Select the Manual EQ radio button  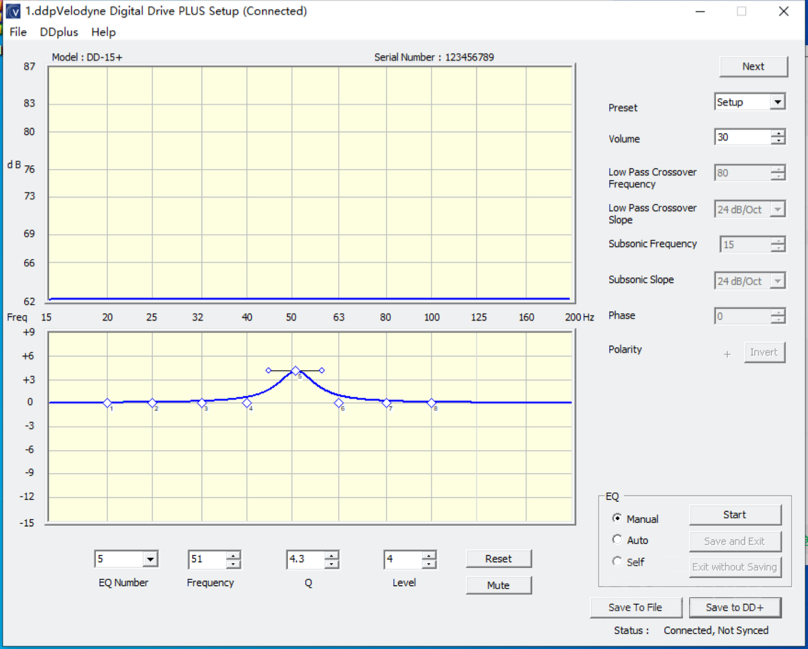[x=616, y=518]
